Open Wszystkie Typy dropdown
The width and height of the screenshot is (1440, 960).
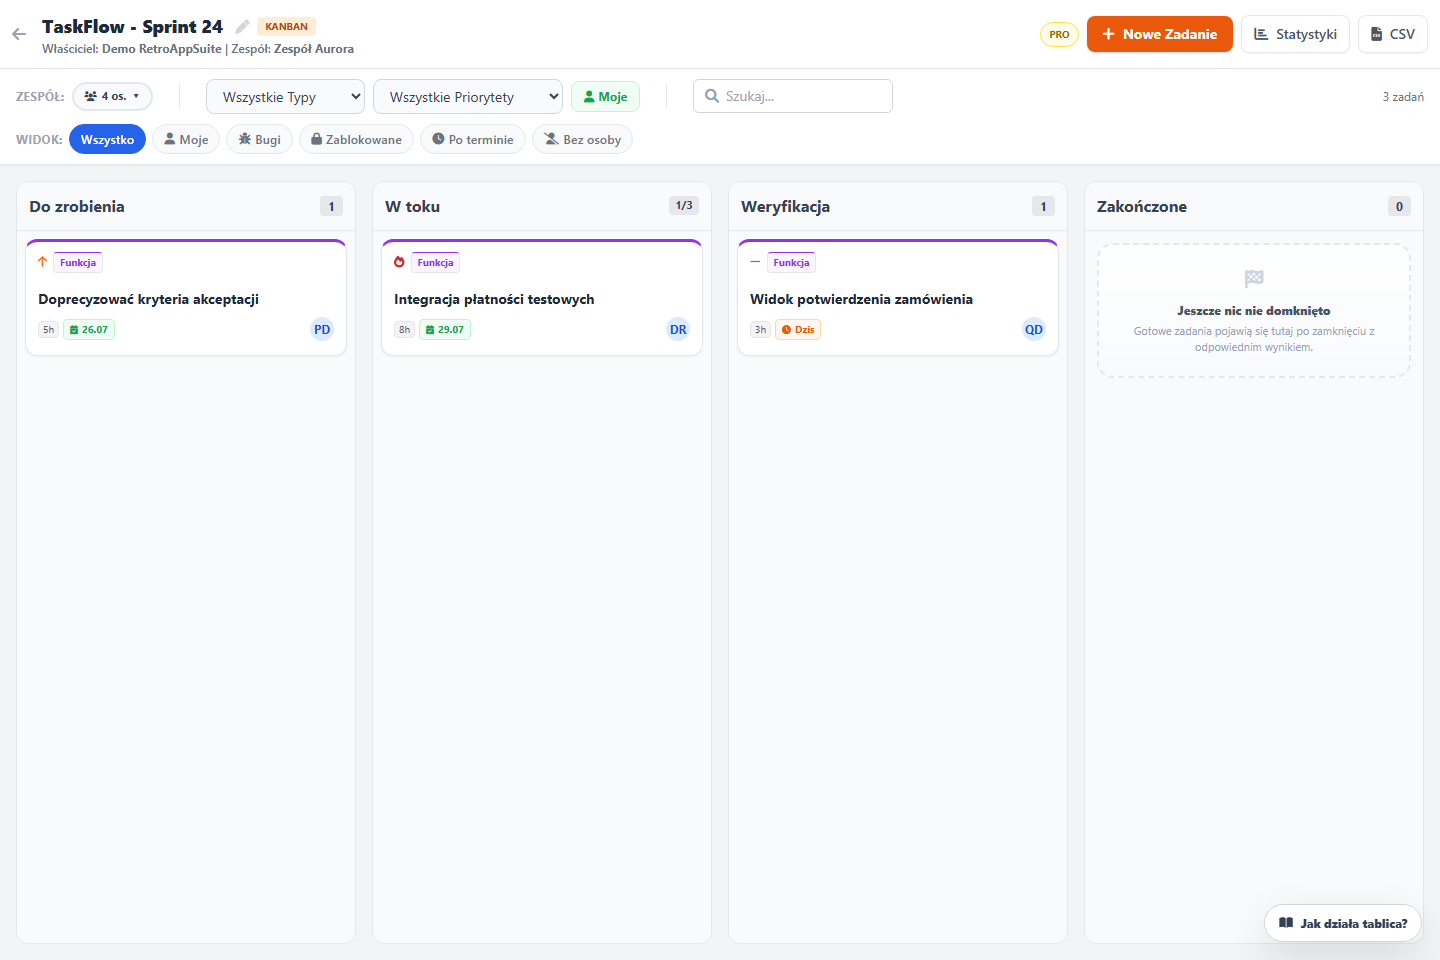pos(285,97)
